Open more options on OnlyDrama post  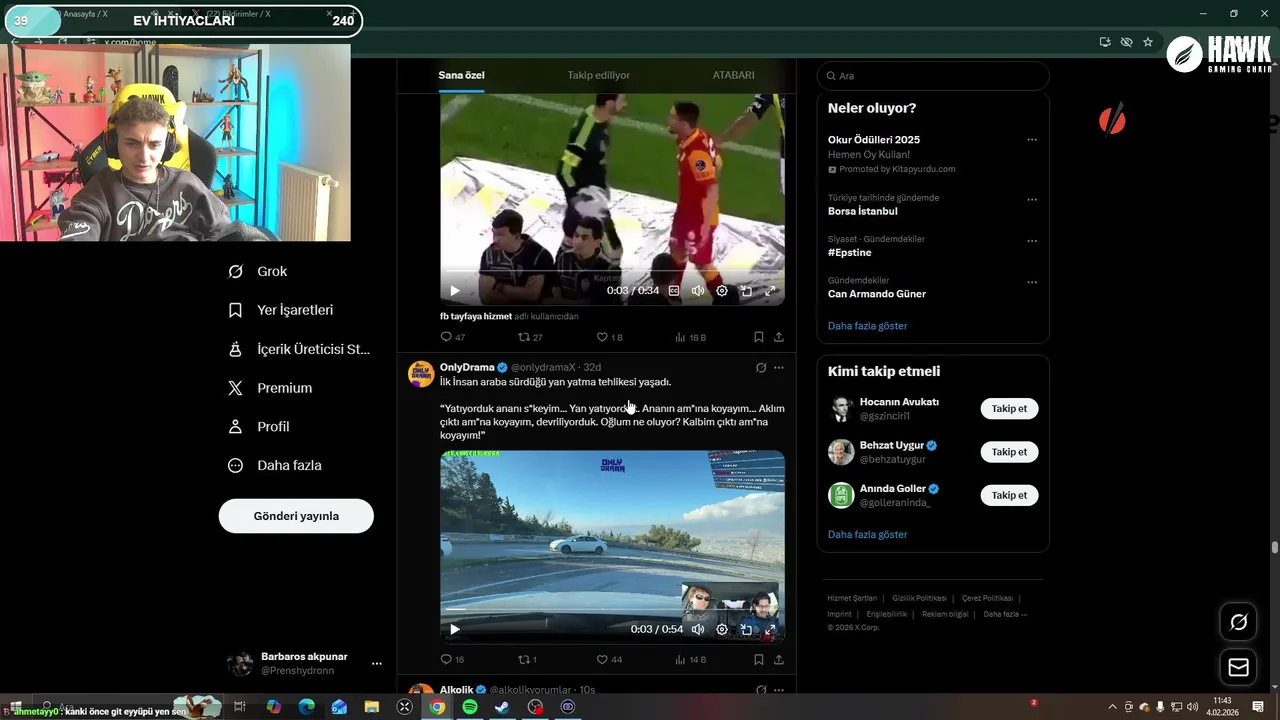[x=779, y=367]
